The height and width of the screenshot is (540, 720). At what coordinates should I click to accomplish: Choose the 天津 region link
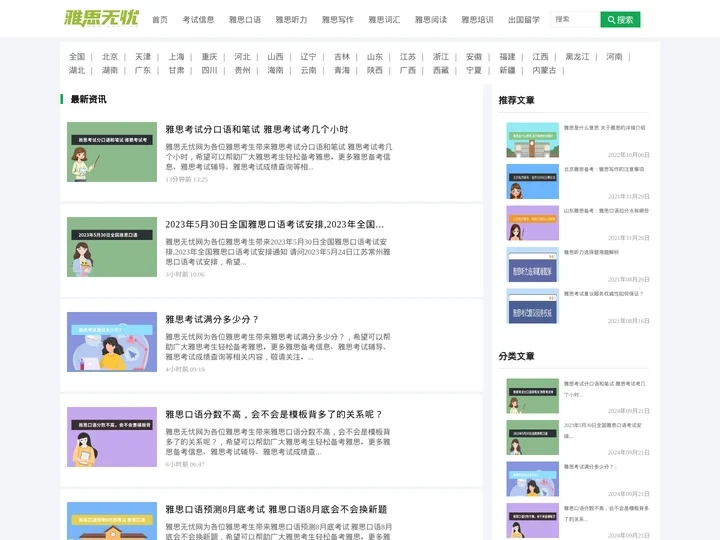click(143, 56)
